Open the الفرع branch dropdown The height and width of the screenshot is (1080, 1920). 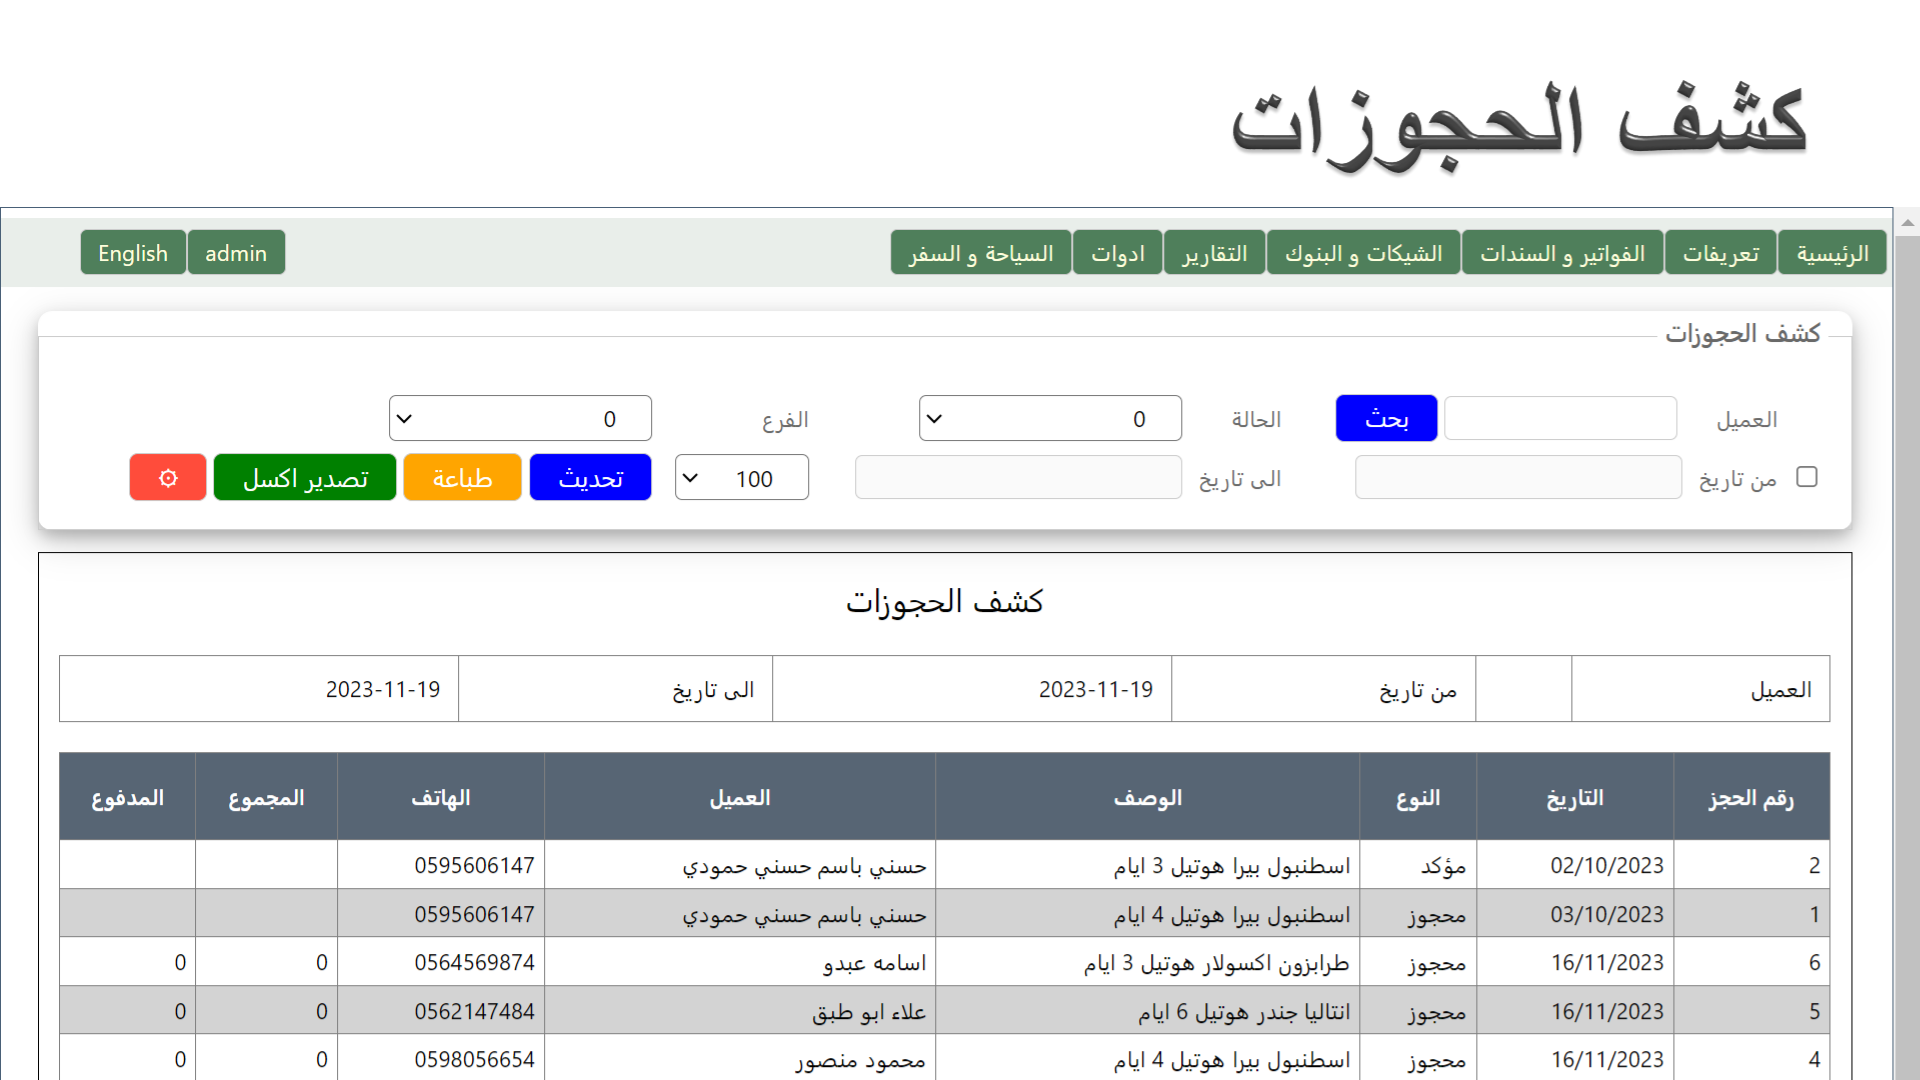pyautogui.click(x=519, y=419)
